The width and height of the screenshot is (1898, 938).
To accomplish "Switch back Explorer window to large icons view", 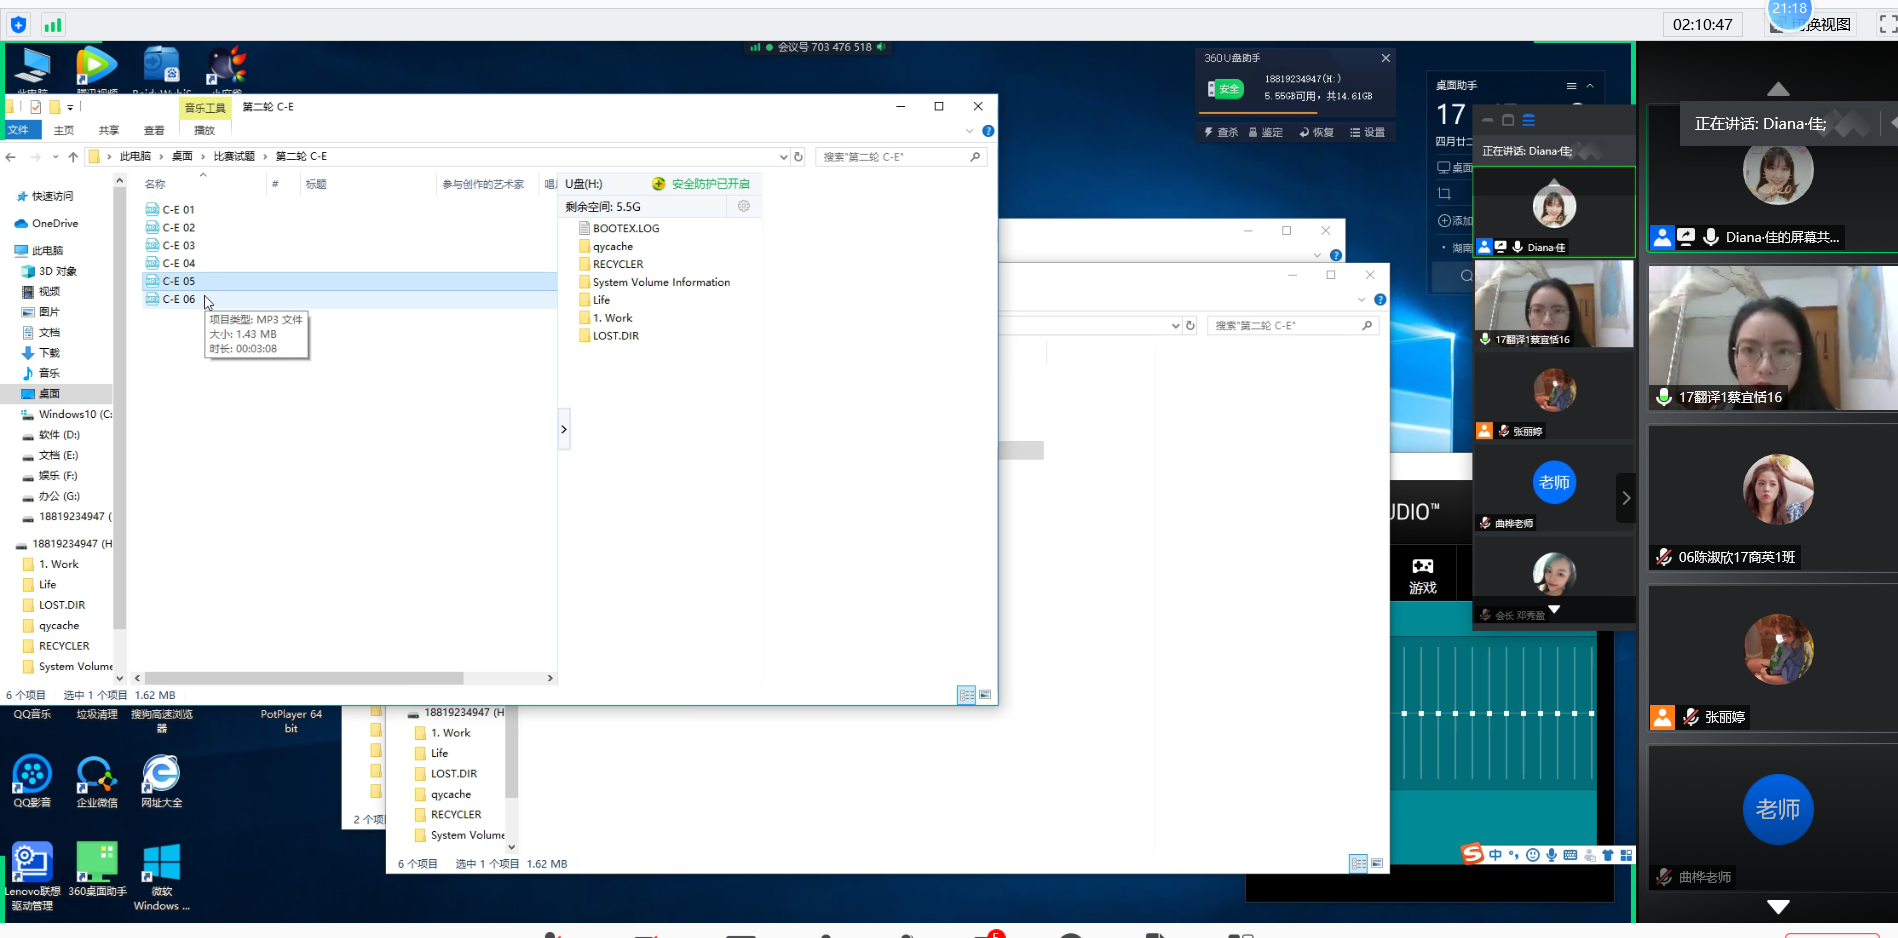I will click(x=1377, y=863).
